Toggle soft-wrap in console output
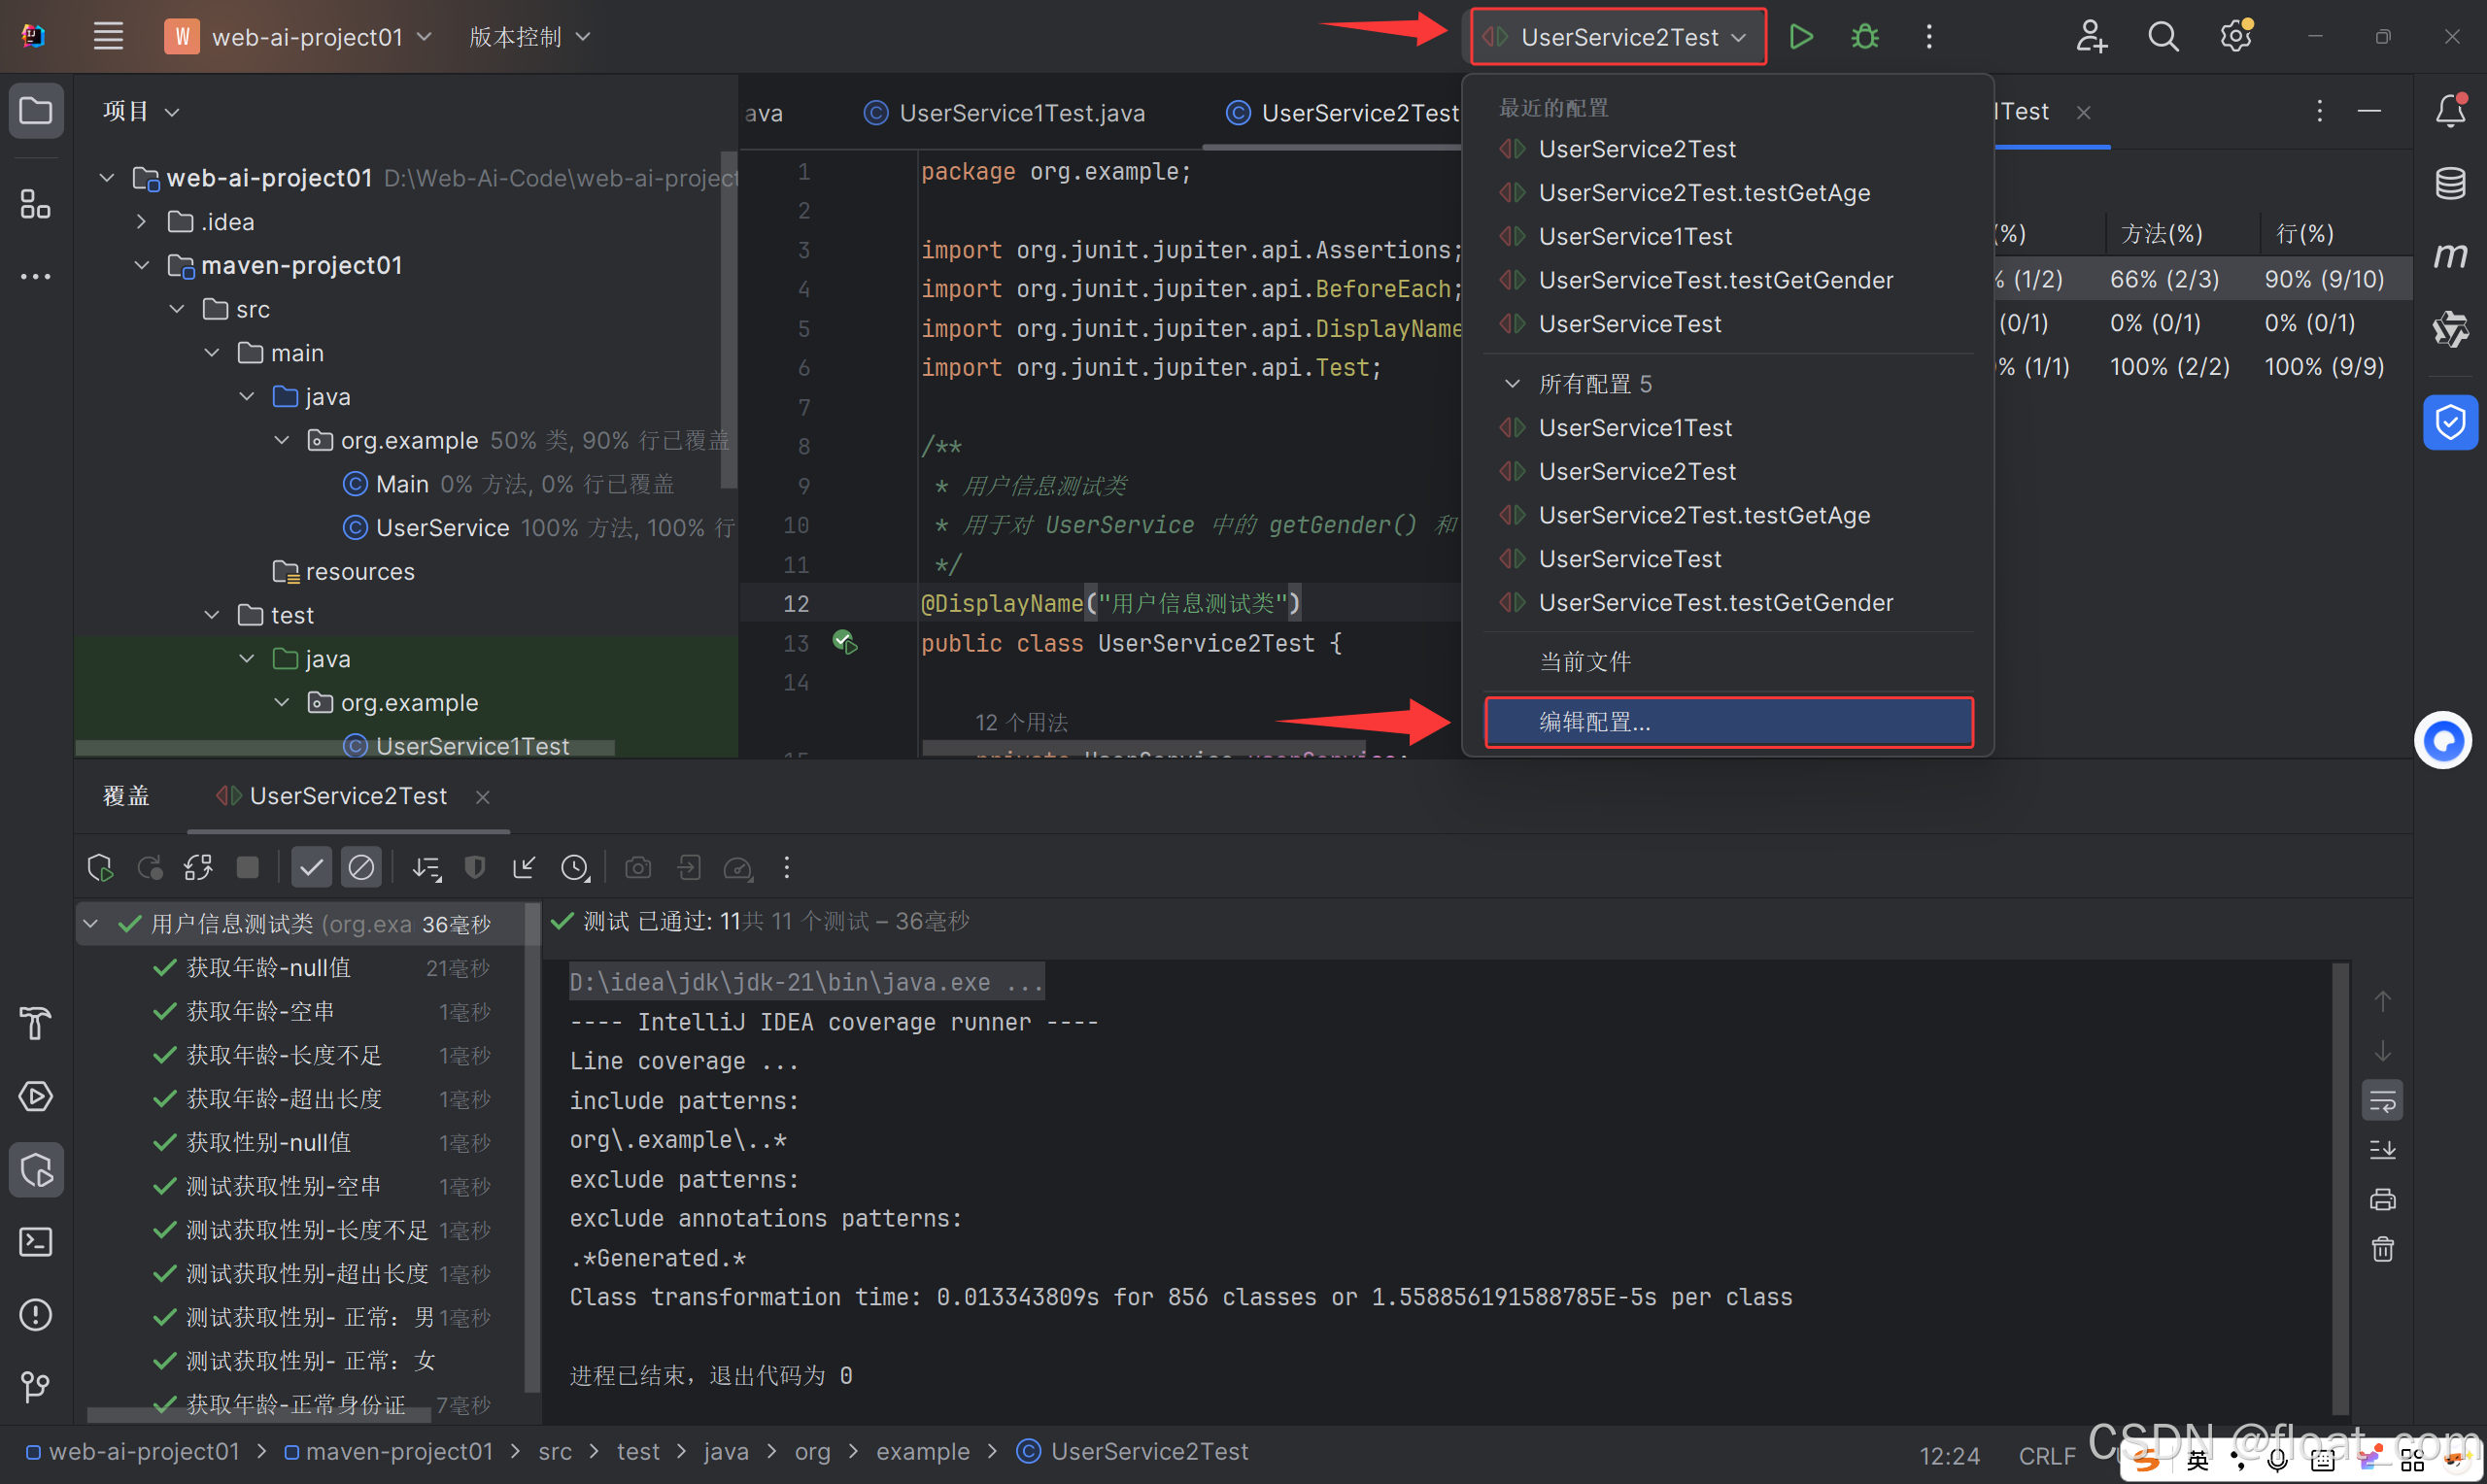 point(2382,1101)
